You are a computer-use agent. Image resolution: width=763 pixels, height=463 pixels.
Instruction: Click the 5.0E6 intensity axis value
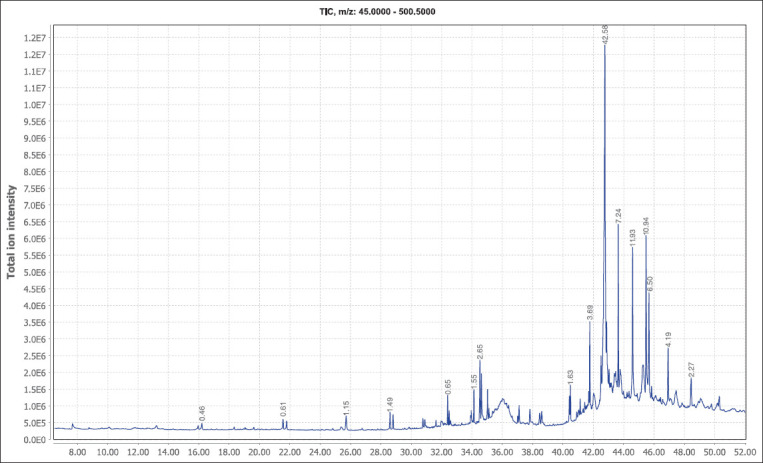tap(34, 272)
